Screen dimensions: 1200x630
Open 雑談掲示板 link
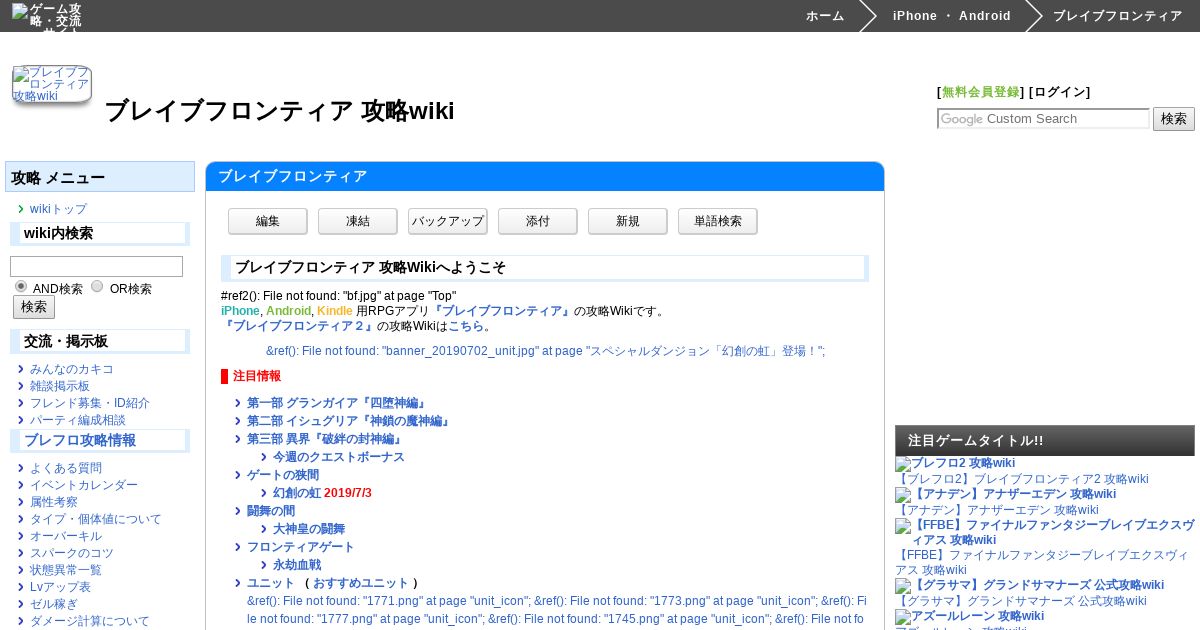(x=60, y=386)
